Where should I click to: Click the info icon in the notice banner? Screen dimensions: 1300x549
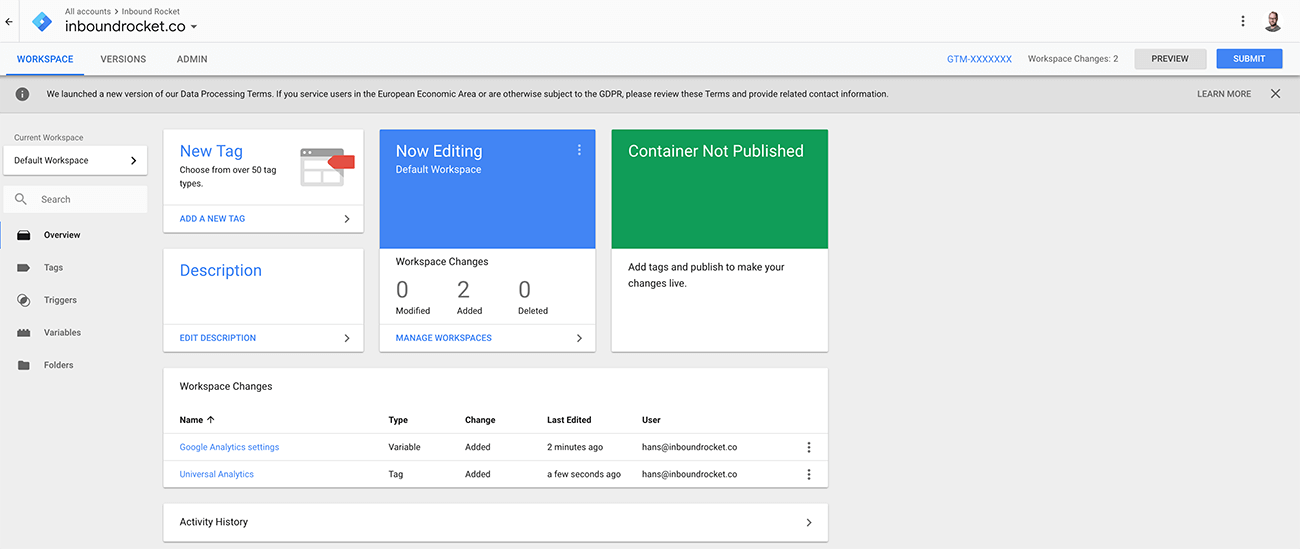coord(23,94)
